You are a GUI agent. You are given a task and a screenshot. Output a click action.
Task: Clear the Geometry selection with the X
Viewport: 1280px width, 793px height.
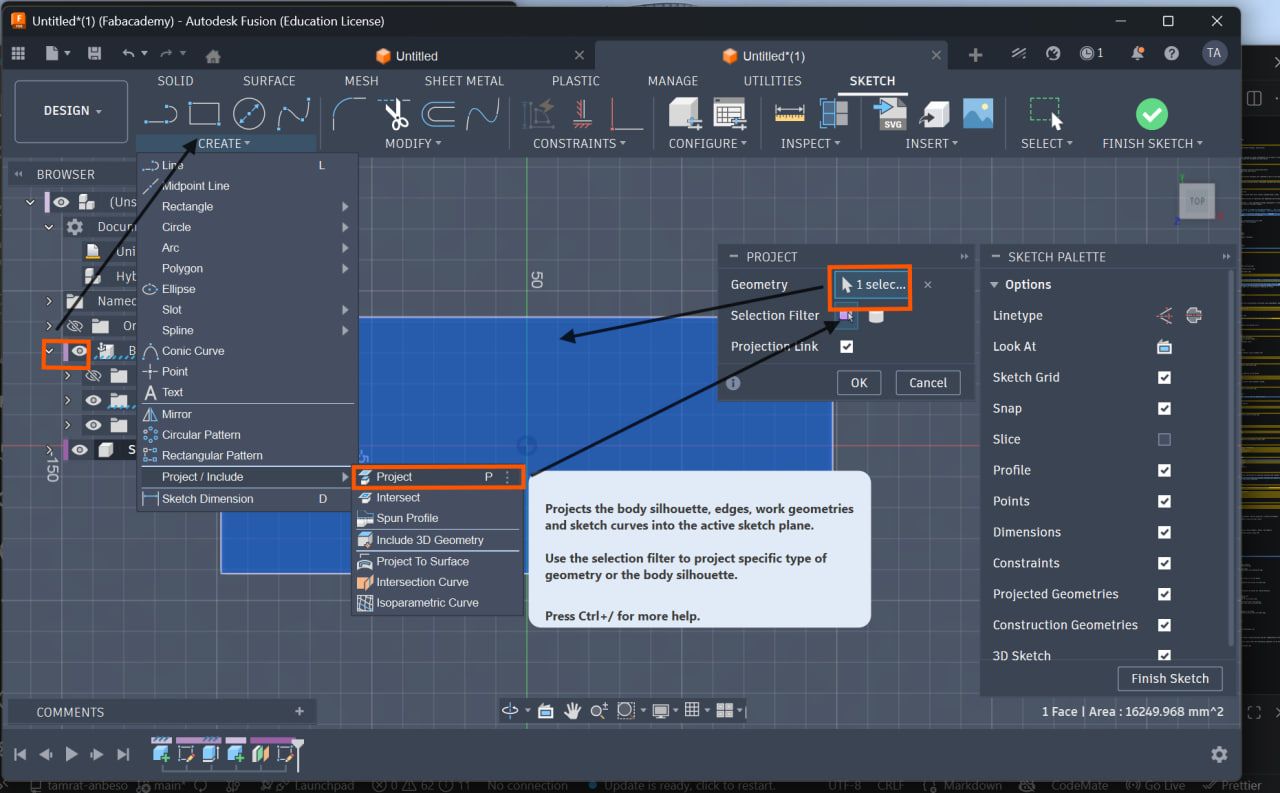tap(928, 285)
